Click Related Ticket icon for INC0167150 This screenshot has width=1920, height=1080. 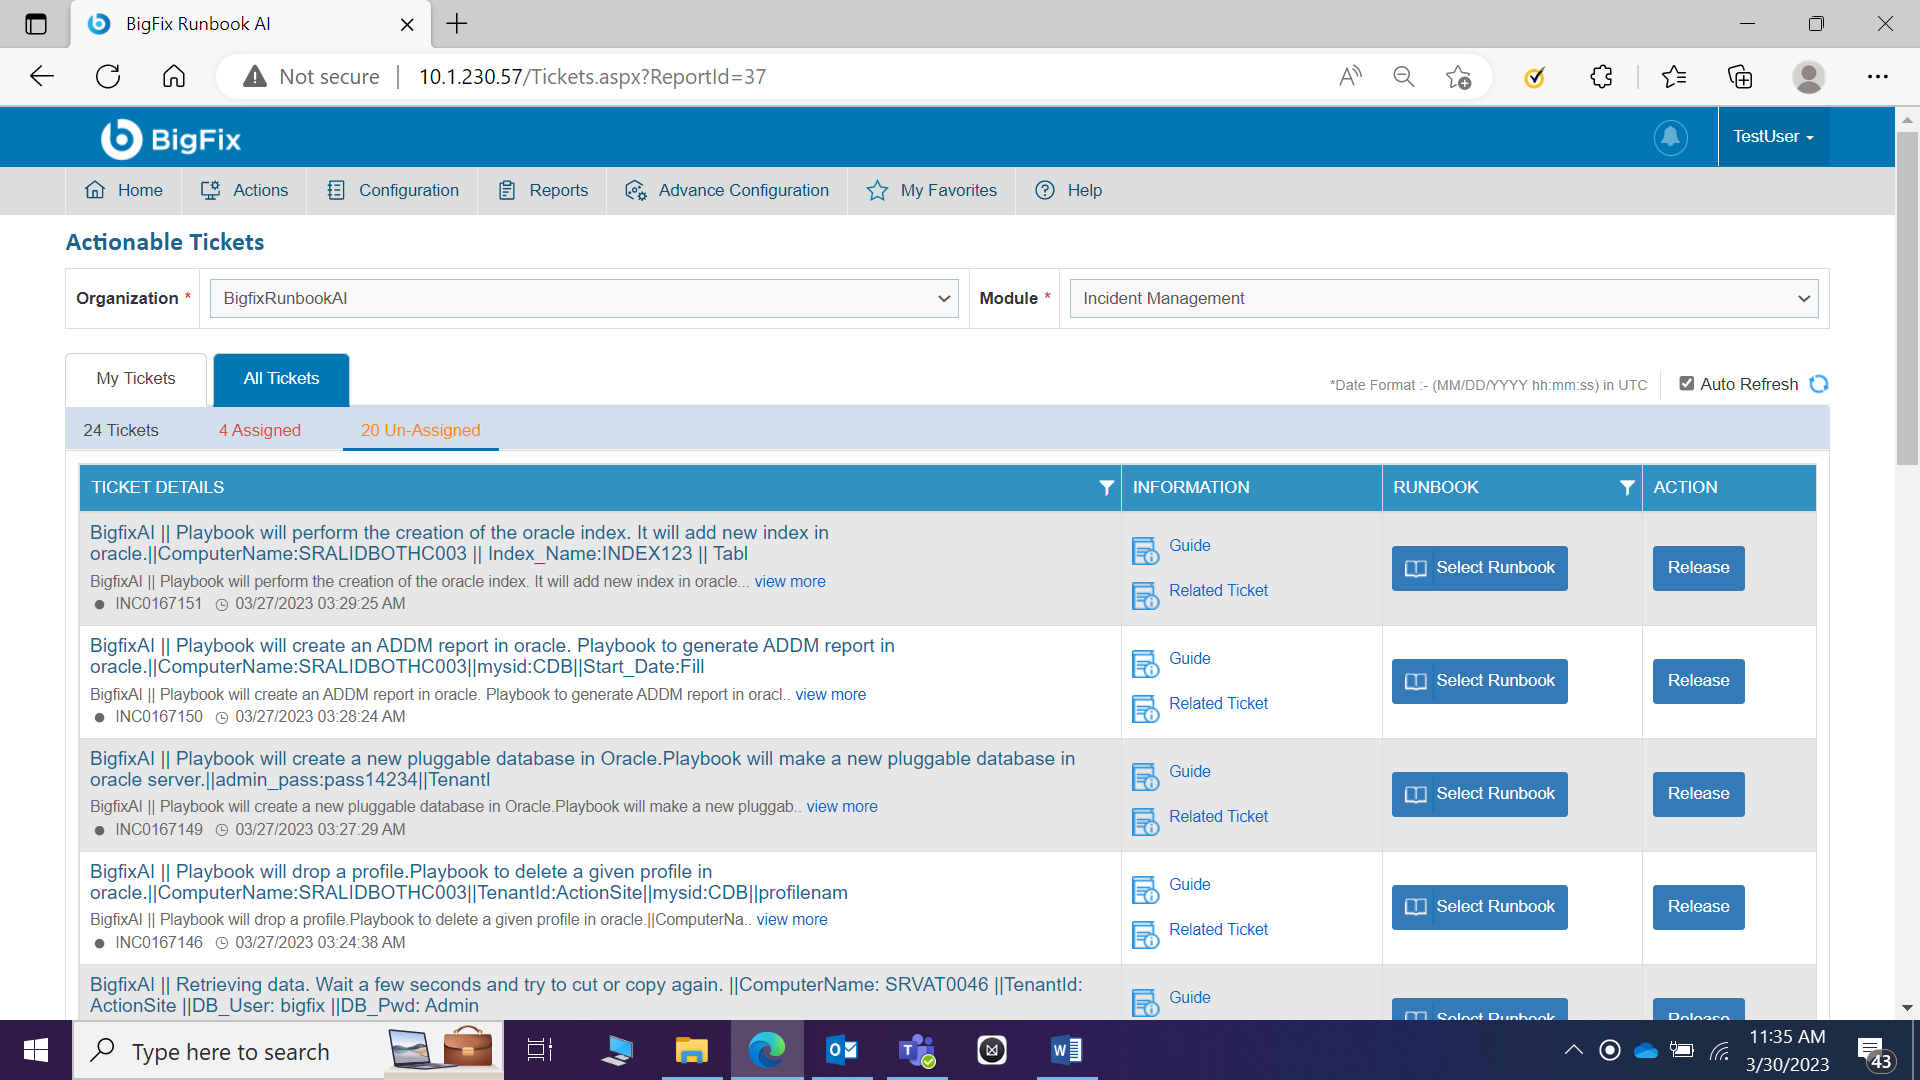tap(1145, 708)
